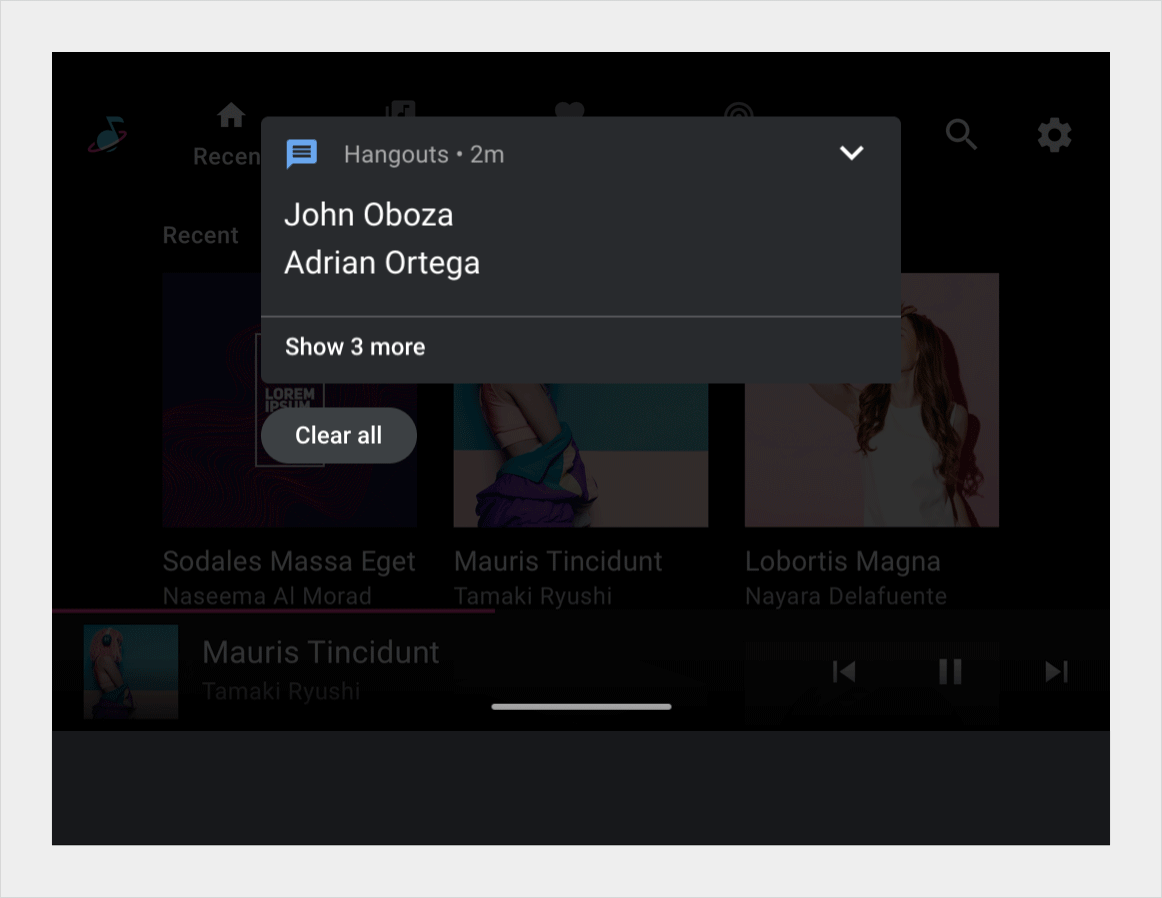Click the notification shade drag handle
1162x898 pixels.
(x=581, y=707)
